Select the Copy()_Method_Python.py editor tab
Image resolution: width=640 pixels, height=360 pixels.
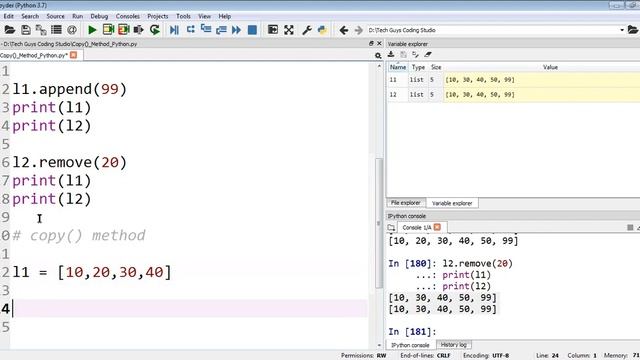click(x=34, y=55)
